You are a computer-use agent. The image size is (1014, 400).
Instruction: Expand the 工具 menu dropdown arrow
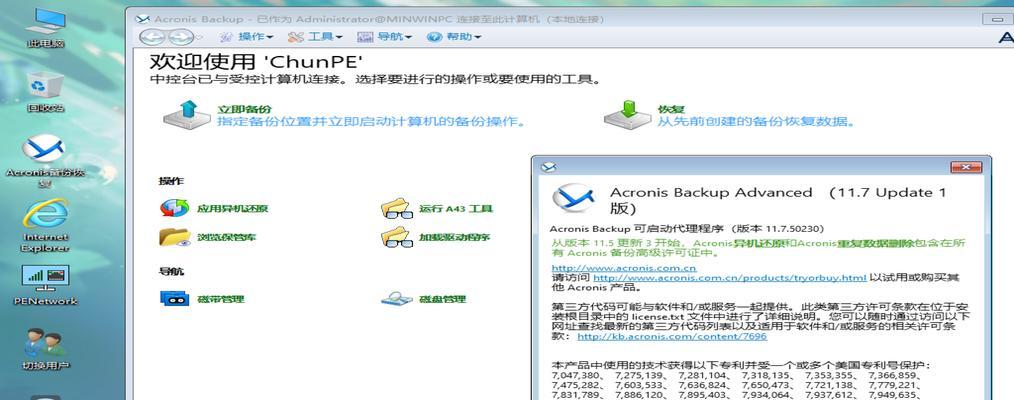point(339,37)
